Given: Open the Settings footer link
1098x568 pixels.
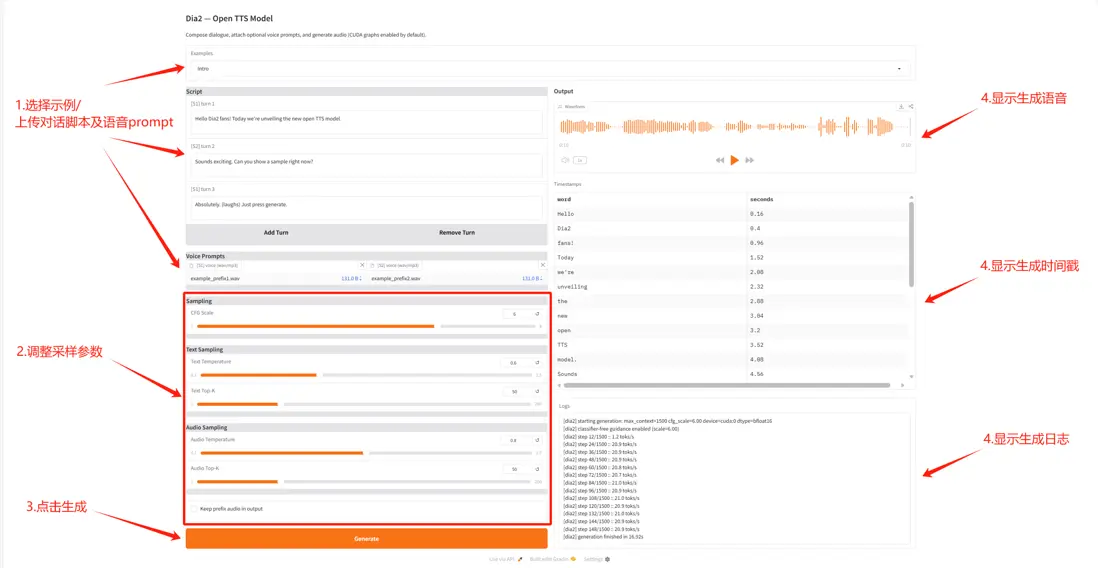Looking at the screenshot, I should pos(597,559).
